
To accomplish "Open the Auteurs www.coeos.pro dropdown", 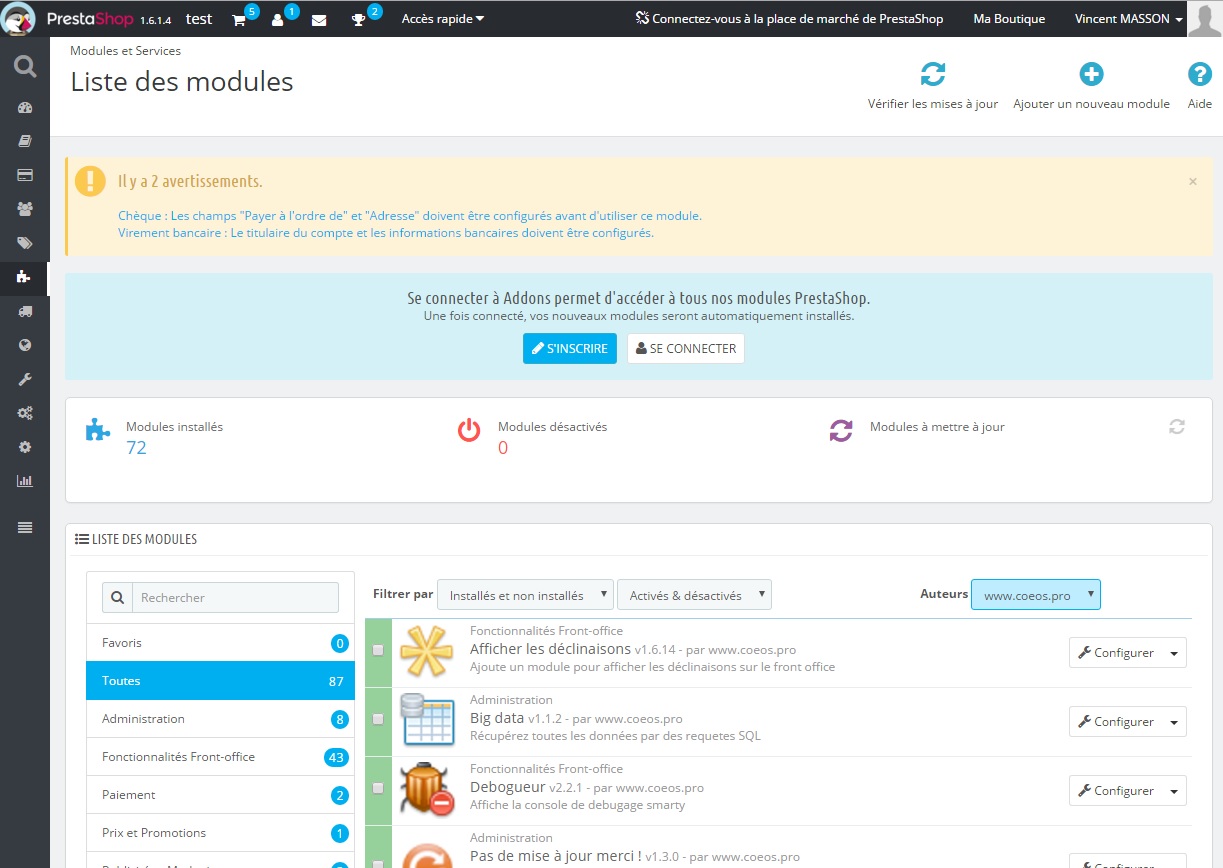I will point(1036,595).
